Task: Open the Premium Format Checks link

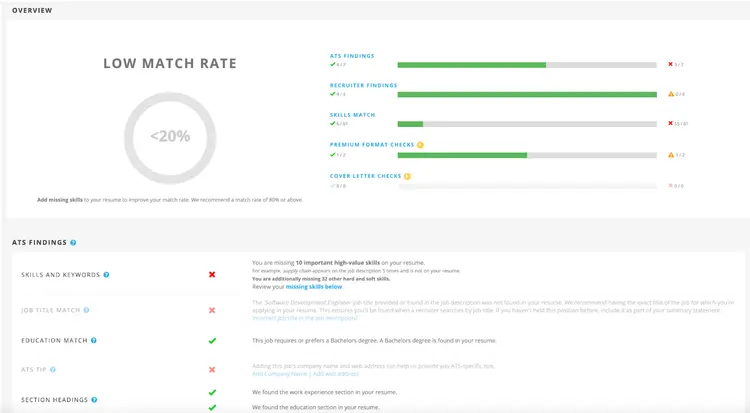Action: (372, 145)
